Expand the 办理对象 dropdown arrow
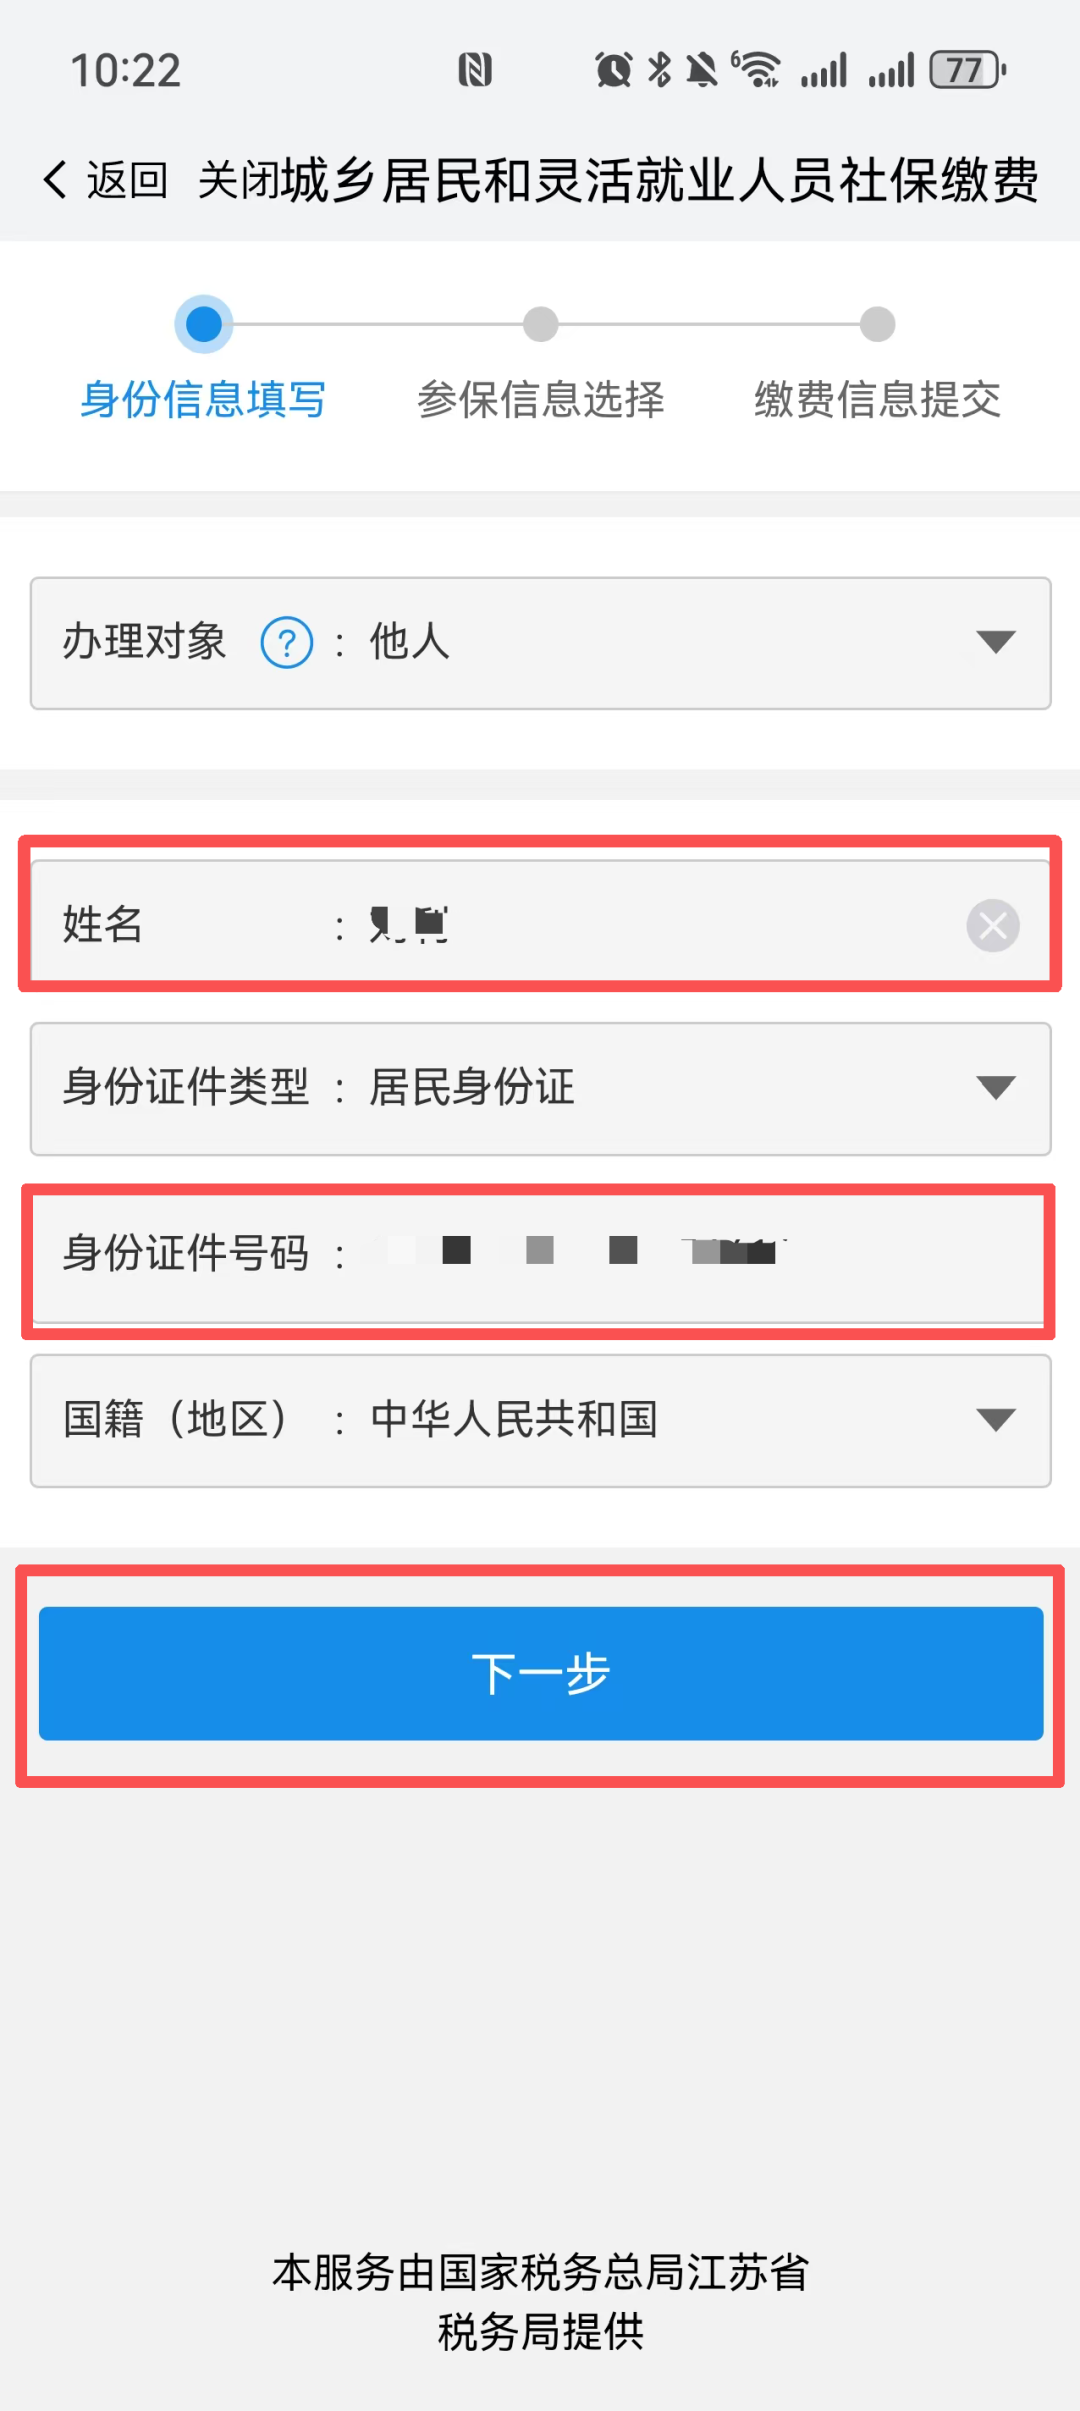This screenshot has height=2411, width=1080. coord(996,642)
